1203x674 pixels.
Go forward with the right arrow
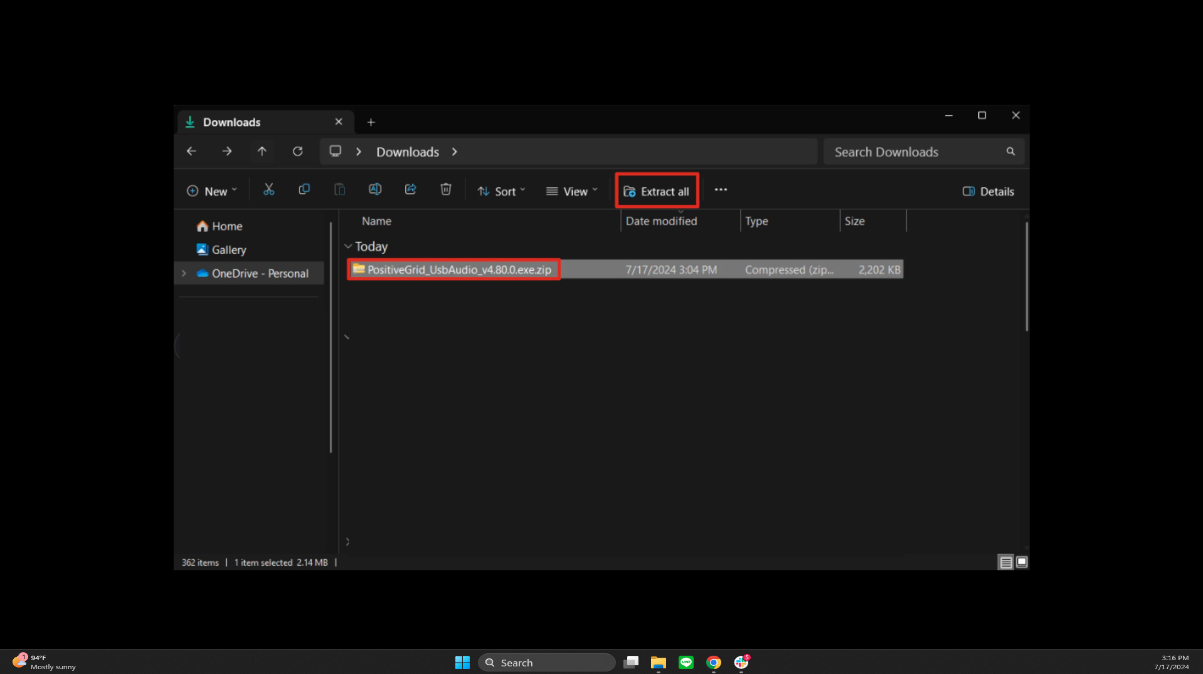(227, 152)
